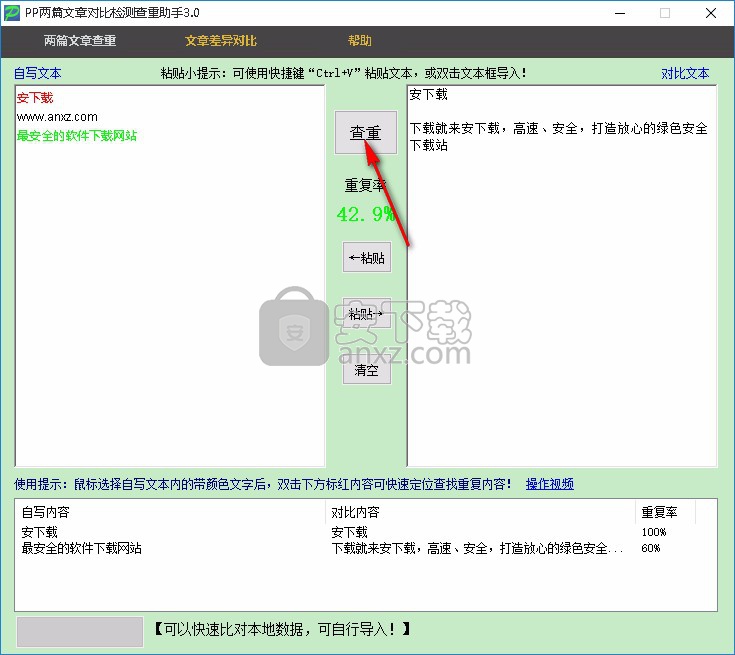Close the PP查重助手 window
Viewport: 735px width, 655px height.
coord(711,13)
